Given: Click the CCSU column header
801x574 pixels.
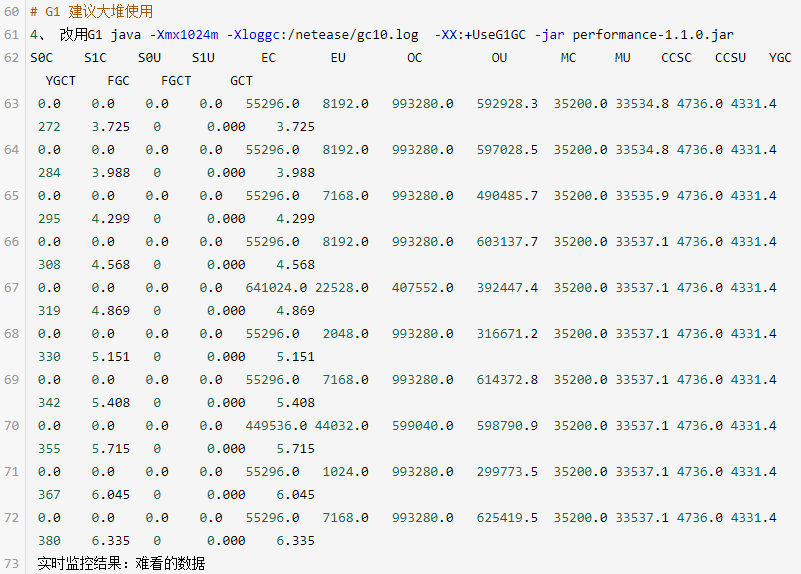Looking at the screenshot, I should click(x=730, y=57).
